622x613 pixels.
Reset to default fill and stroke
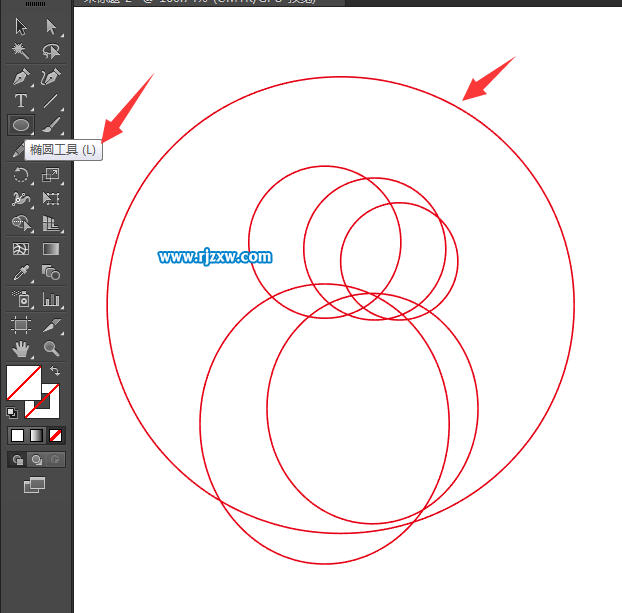point(12,413)
